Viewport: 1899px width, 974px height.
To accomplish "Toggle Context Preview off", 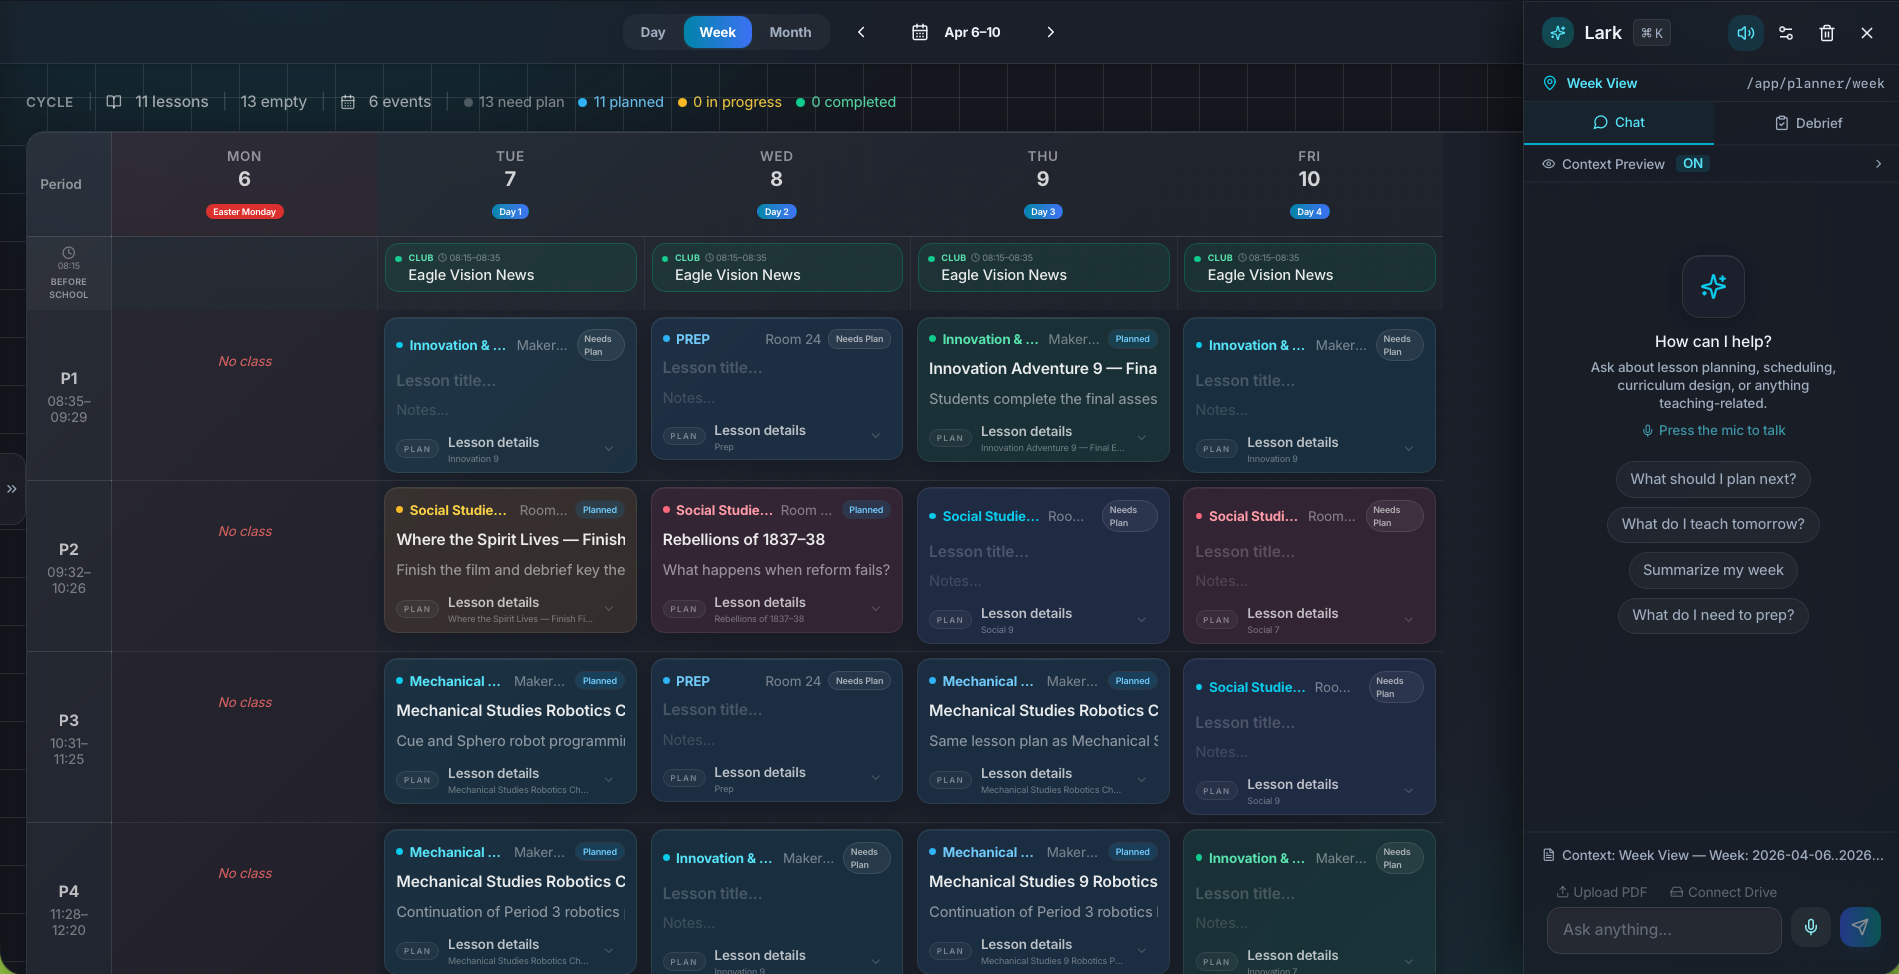I will point(1692,163).
